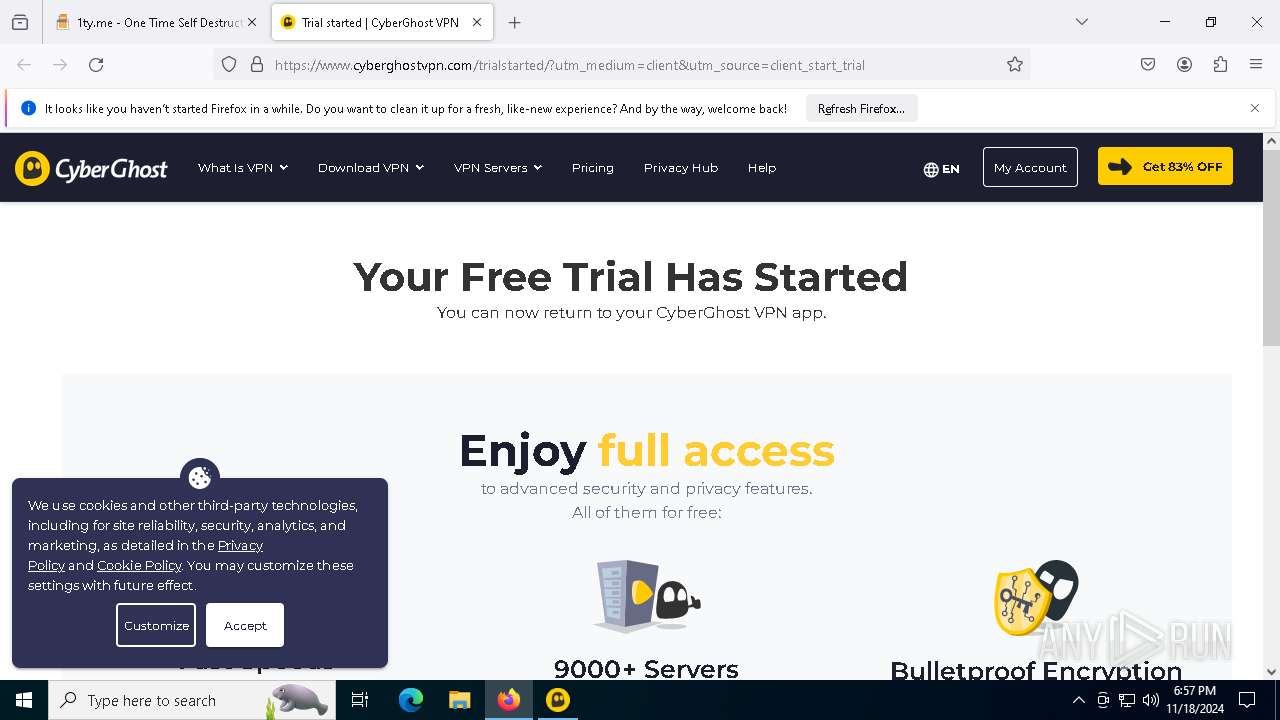The width and height of the screenshot is (1280, 720).
Task: Launch Microsoft Edge from the taskbar
Action: (x=411, y=700)
